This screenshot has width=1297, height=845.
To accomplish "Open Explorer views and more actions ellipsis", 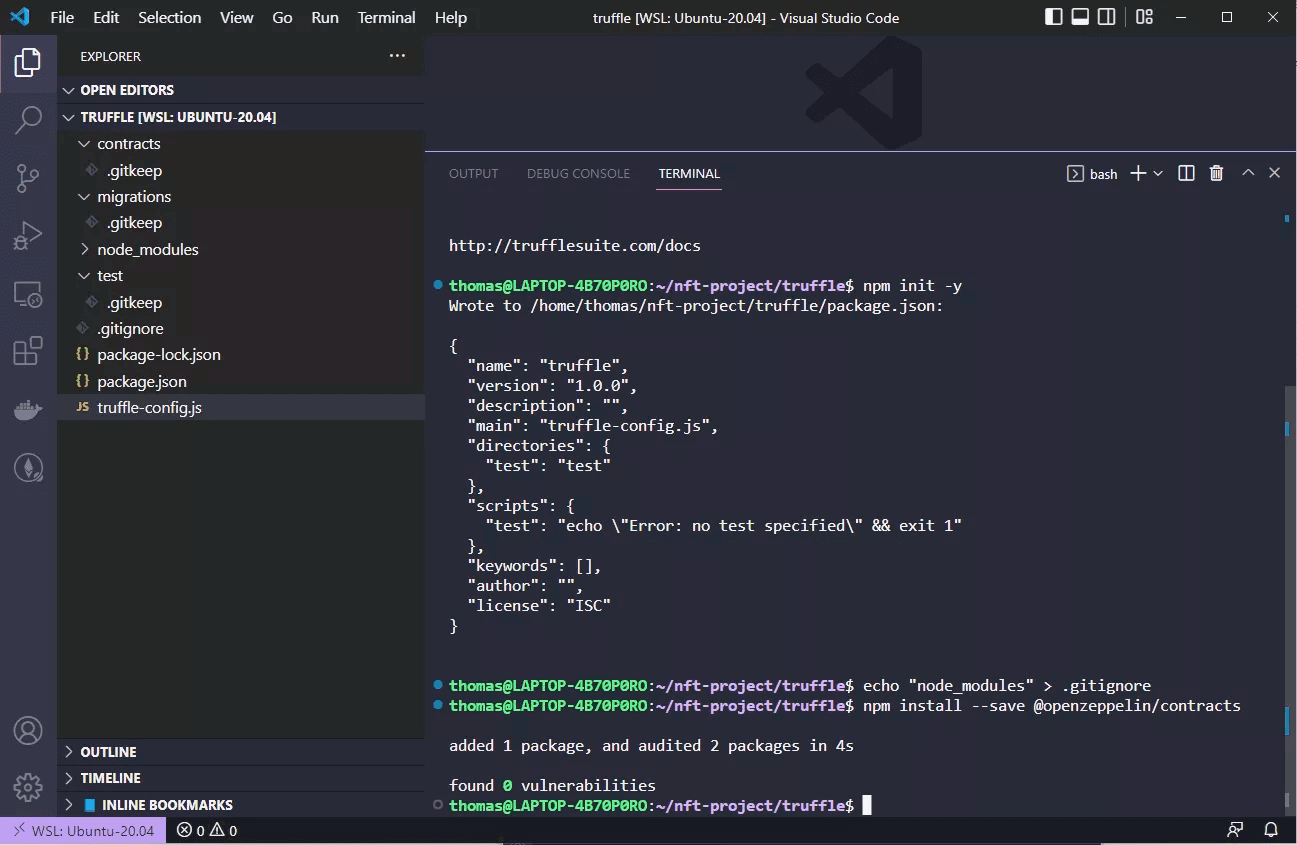I will pos(397,56).
